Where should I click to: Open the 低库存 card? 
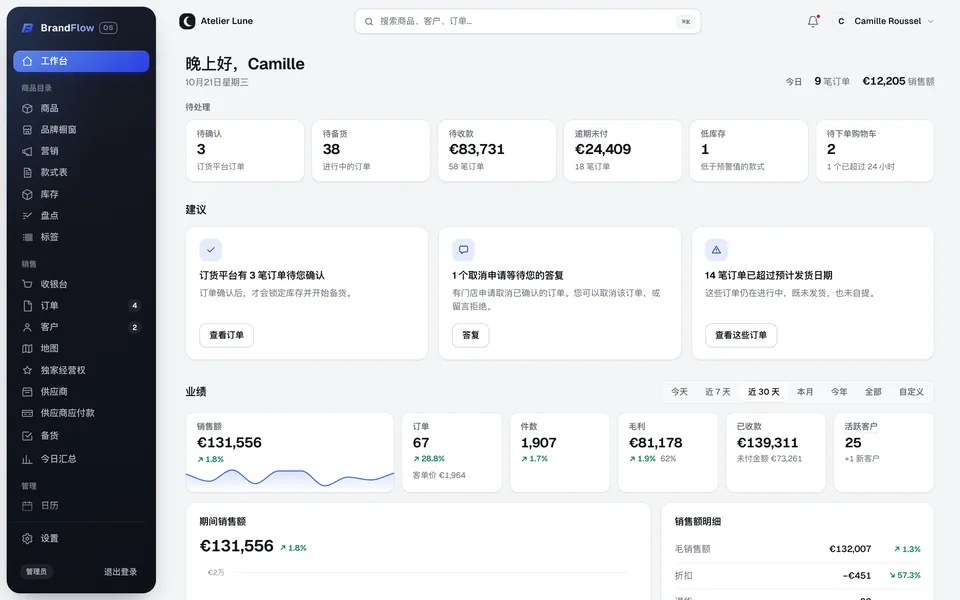tap(749, 151)
